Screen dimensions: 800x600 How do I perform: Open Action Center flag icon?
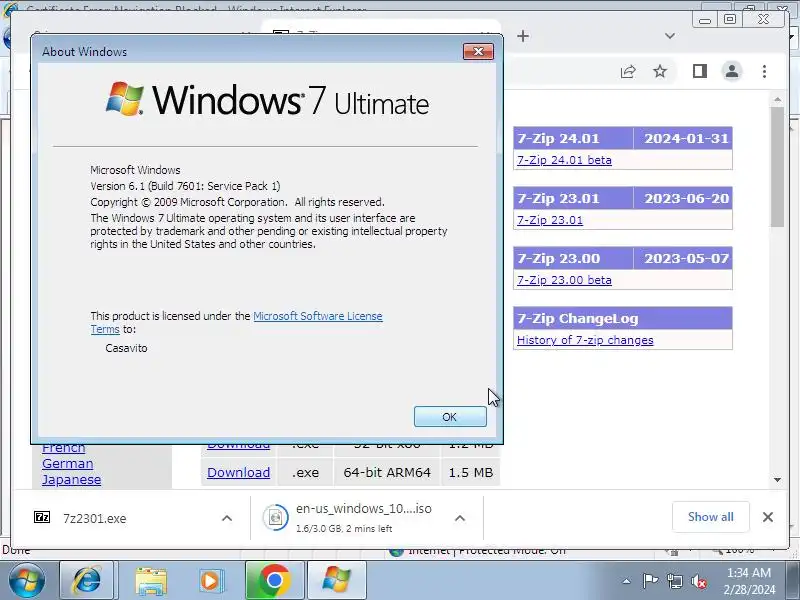coord(649,581)
